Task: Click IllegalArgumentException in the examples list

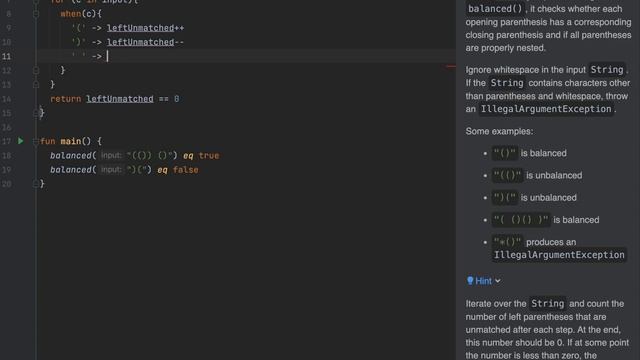Action: tap(559, 255)
